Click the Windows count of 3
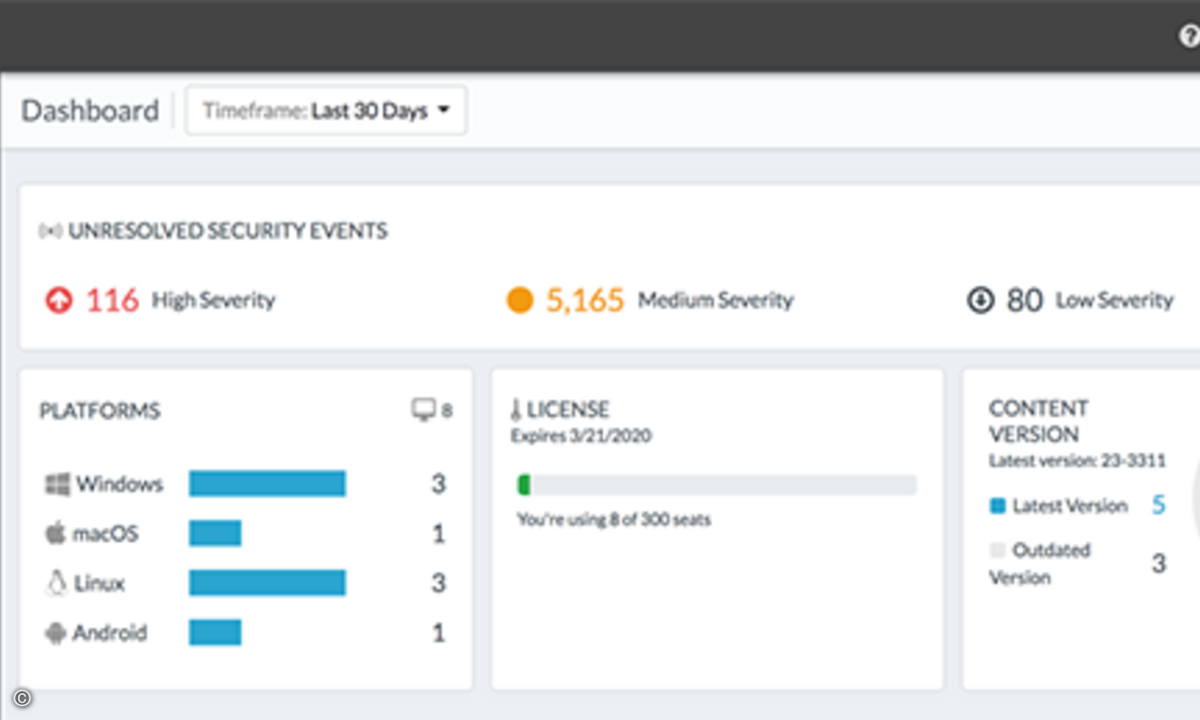Screen dimensions: 1200x720 438,484
